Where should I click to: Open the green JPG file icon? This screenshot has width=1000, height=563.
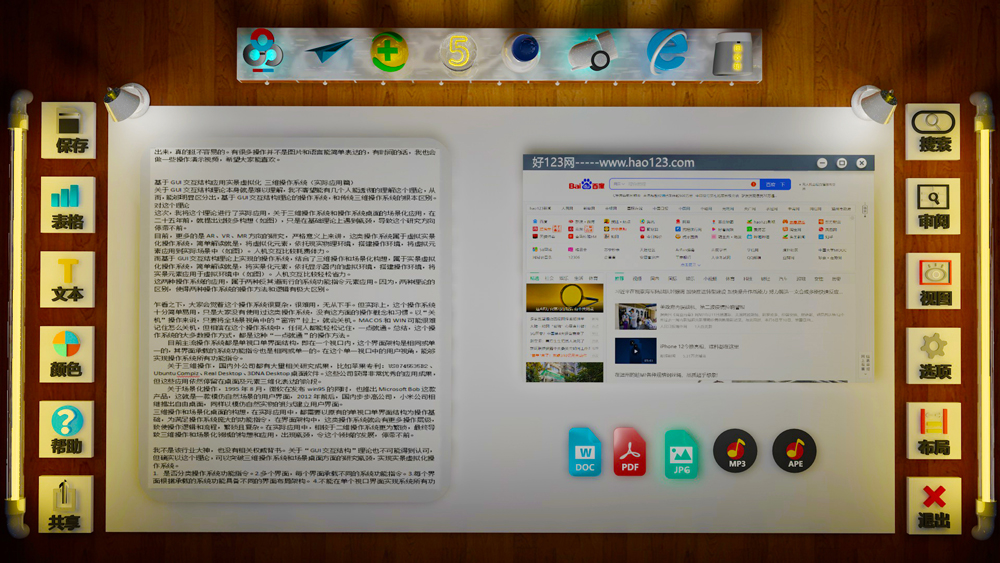pos(681,455)
